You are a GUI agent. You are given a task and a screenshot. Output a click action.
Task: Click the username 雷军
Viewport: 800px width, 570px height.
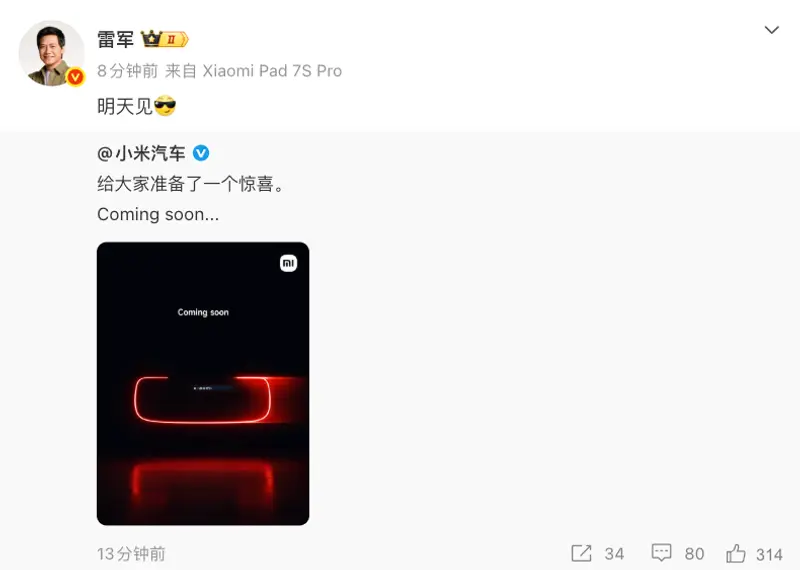pyautogui.click(x=116, y=39)
